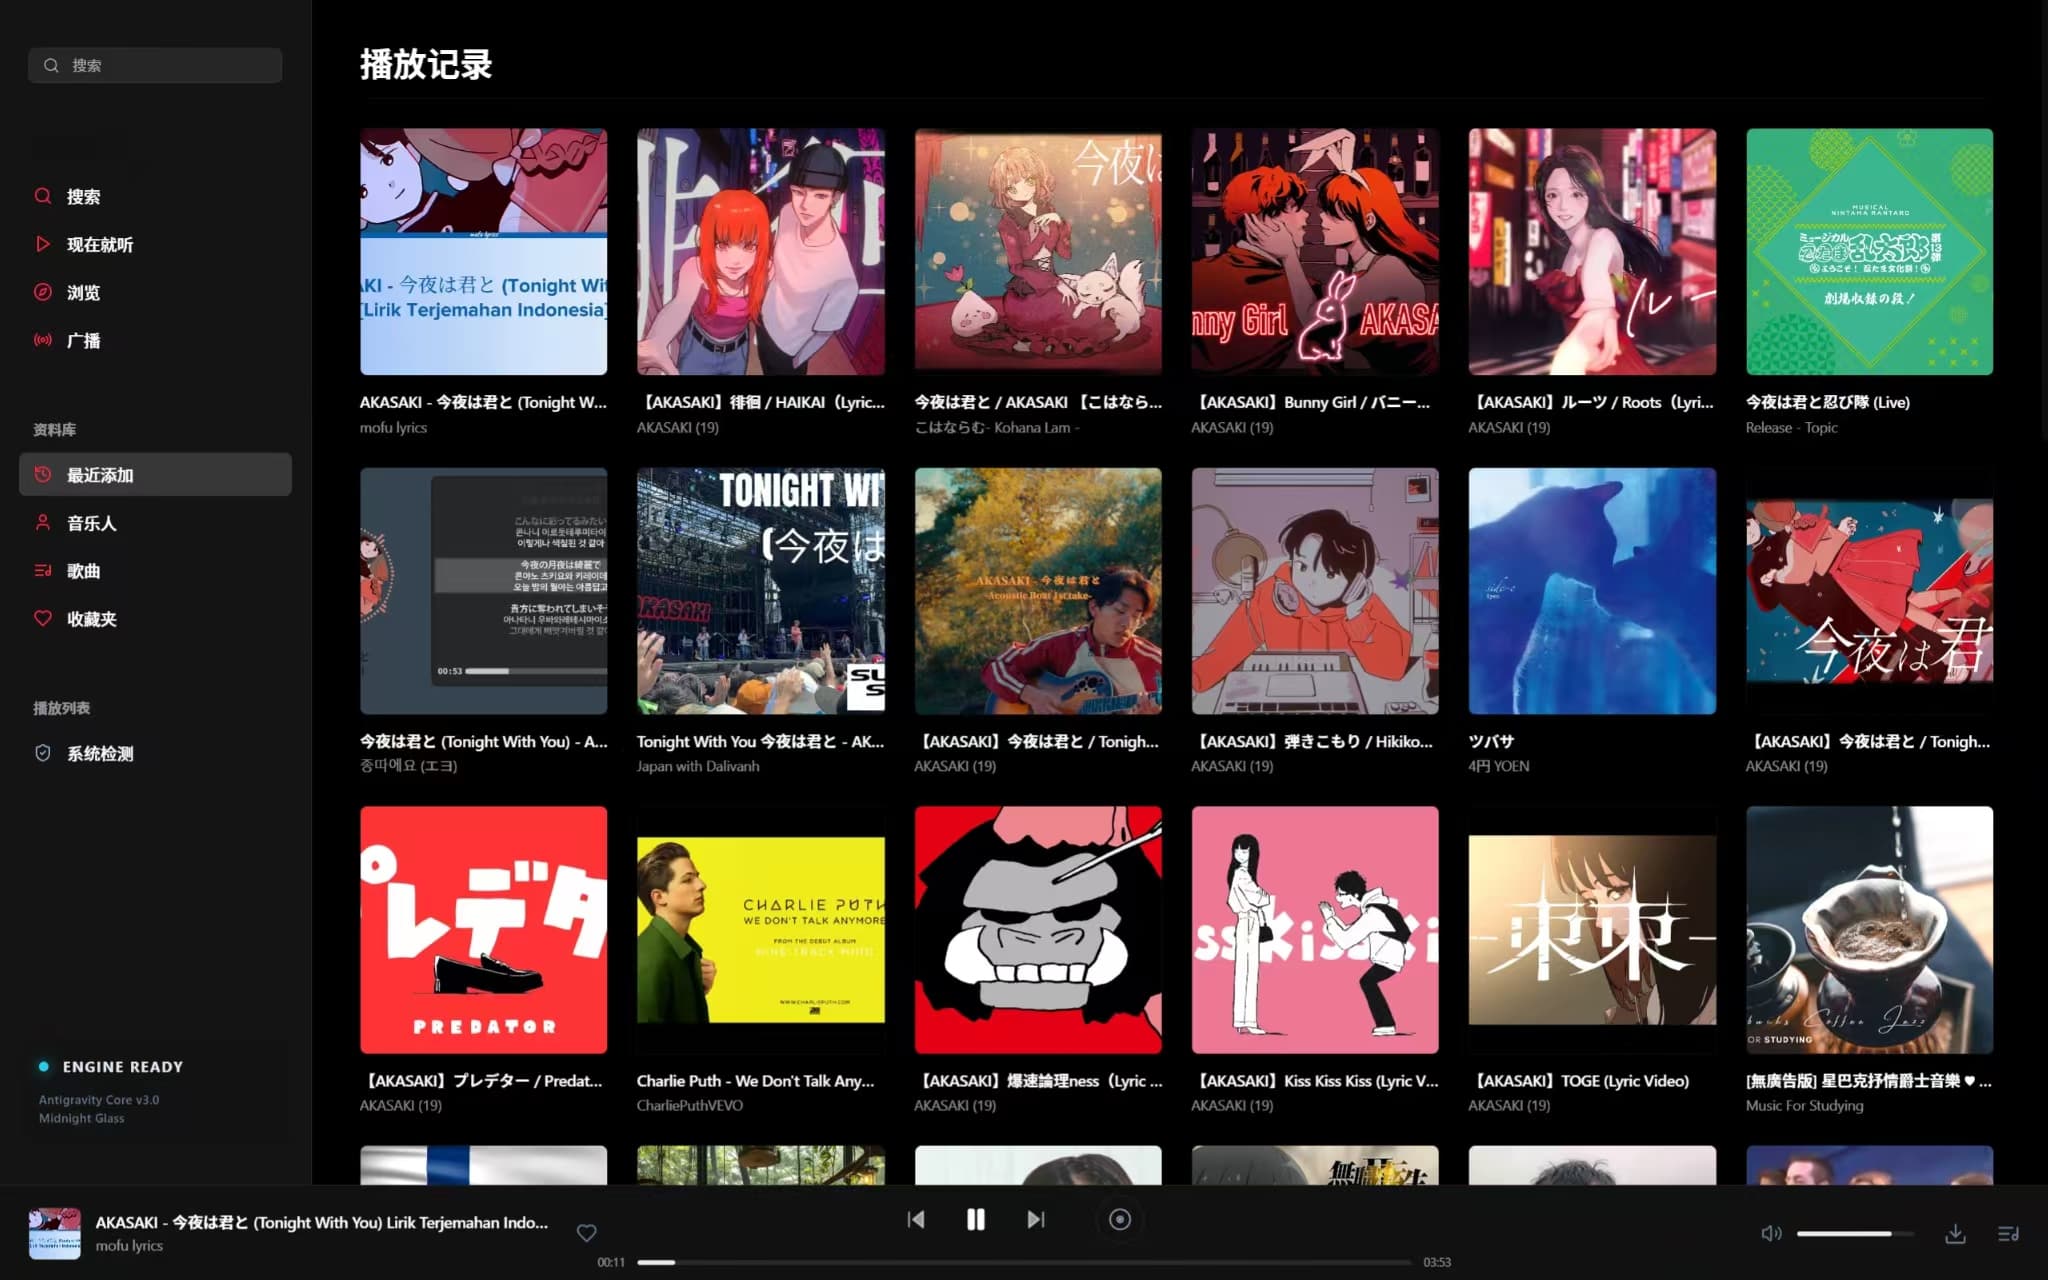2048x1280 pixels.
Task: Click title 今夜は君と (Tonight With You) - A...
Action: click(x=483, y=741)
